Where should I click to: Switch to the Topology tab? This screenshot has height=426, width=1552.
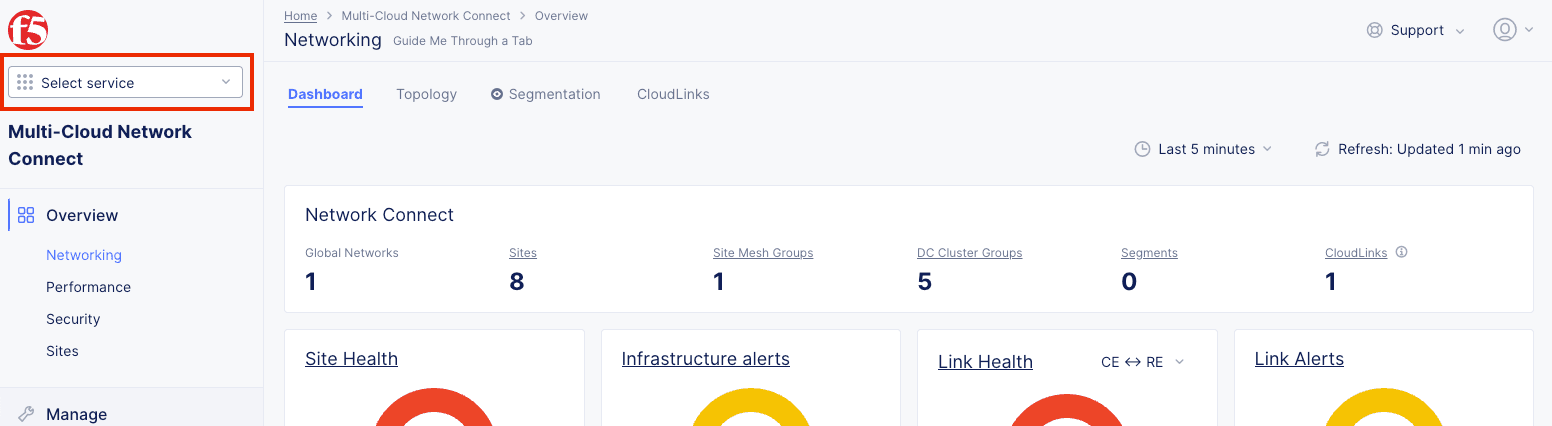tap(426, 94)
